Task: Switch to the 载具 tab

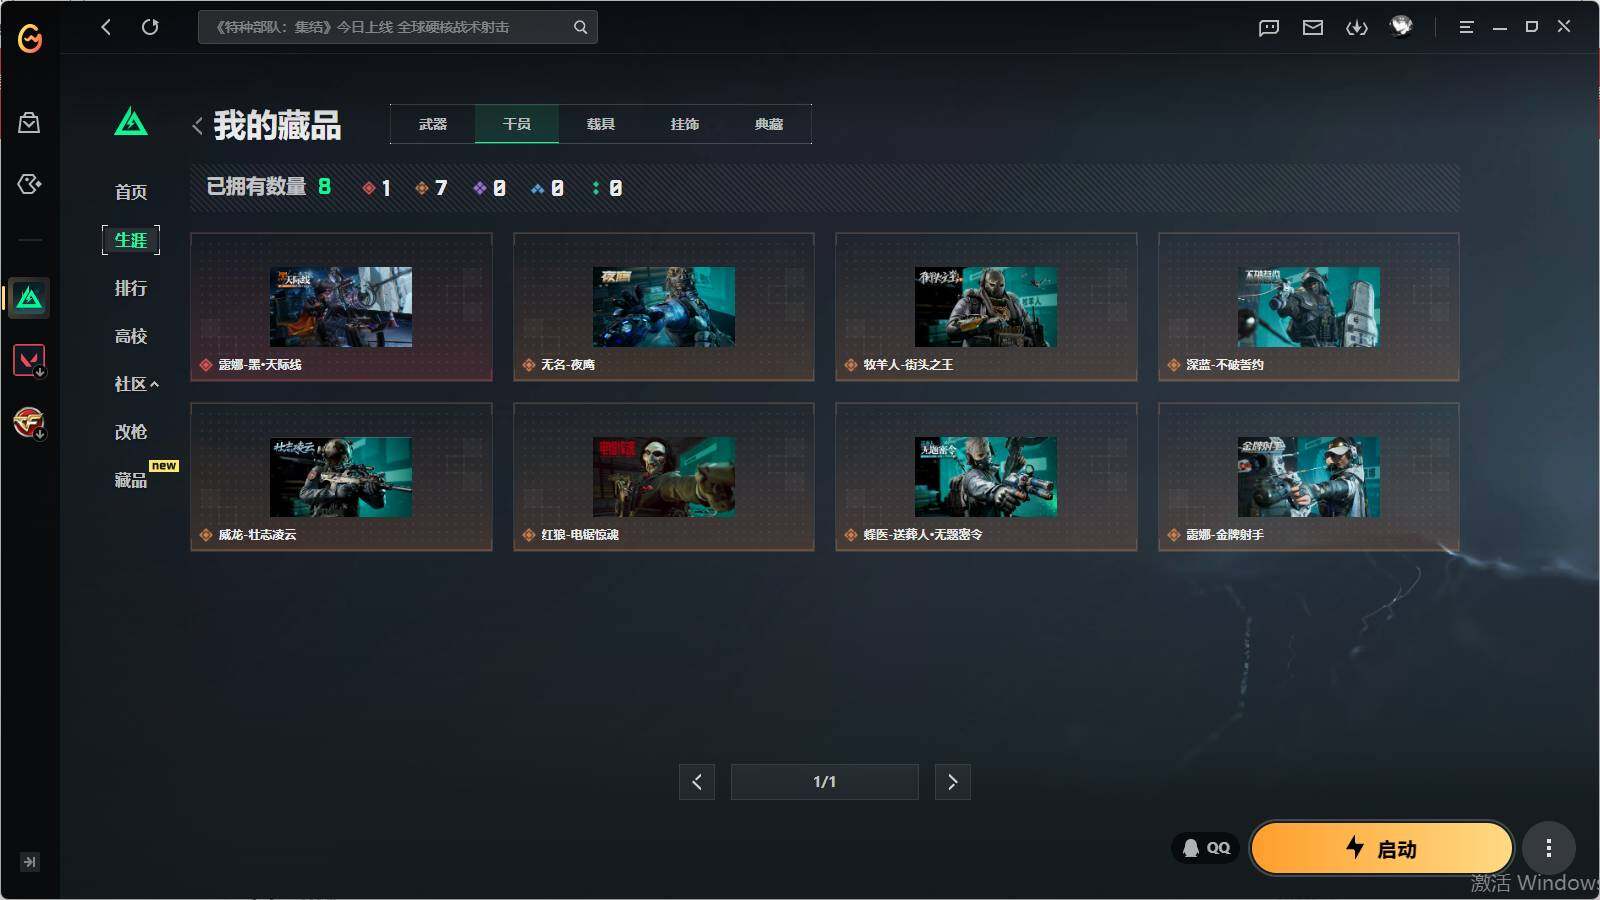Action: (601, 124)
